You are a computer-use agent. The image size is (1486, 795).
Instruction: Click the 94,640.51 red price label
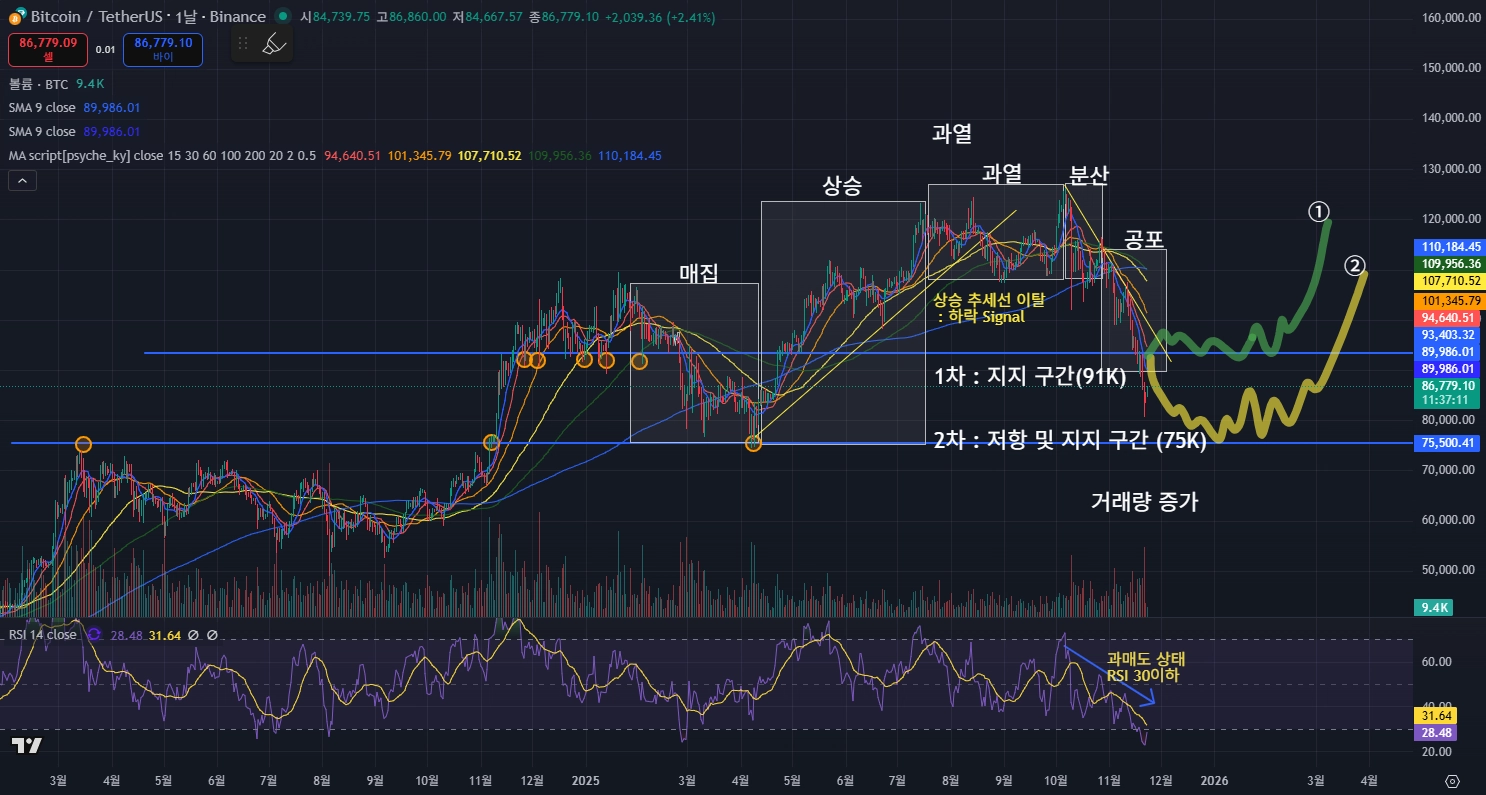click(x=1448, y=318)
